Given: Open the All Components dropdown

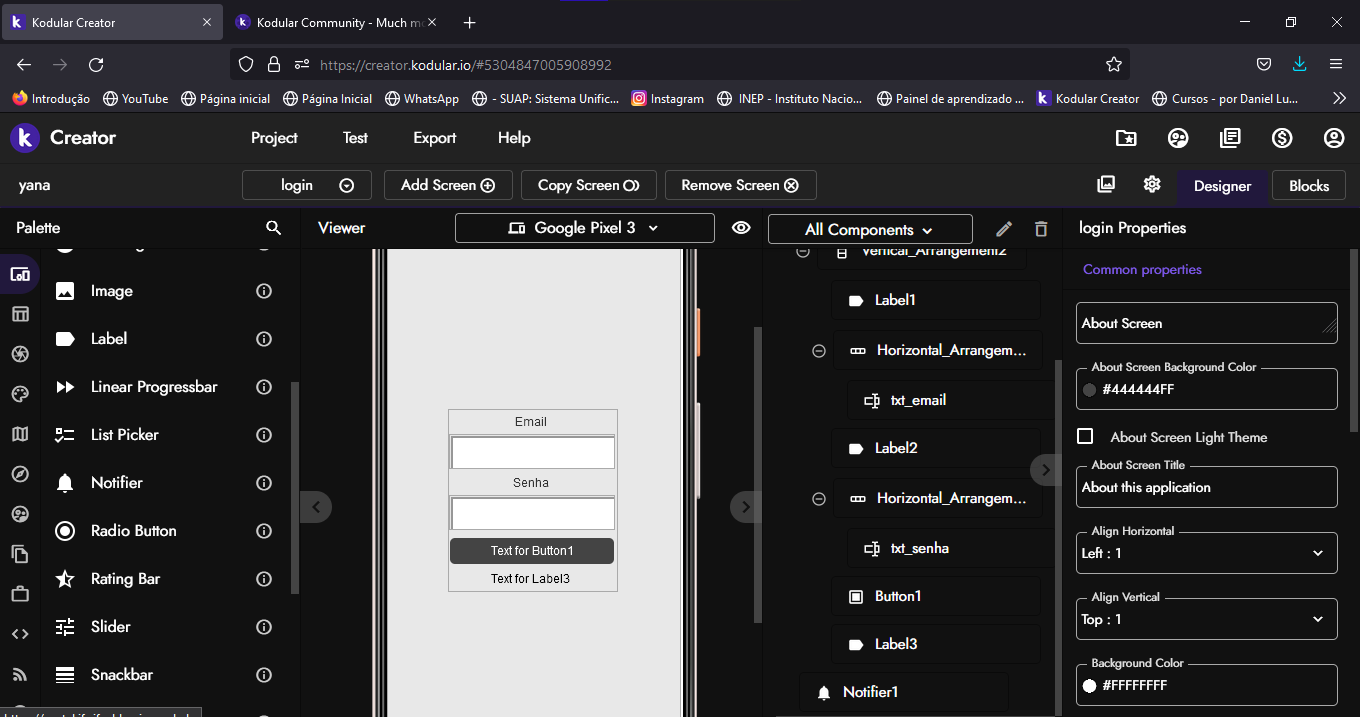Looking at the screenshot, I should coord(869,229).
